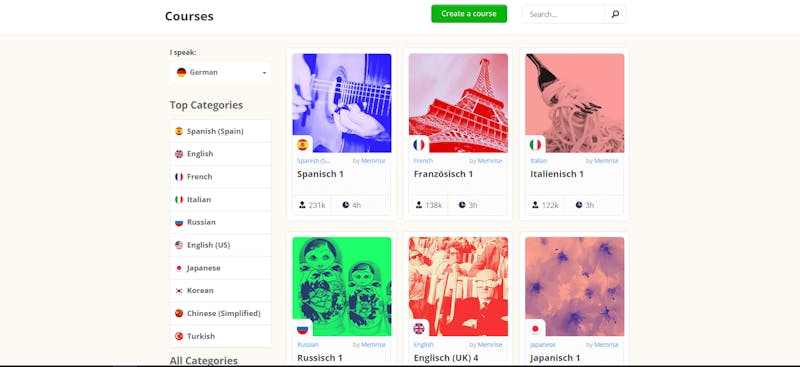The width and height of the screenshot is (800, 367).
Task: Click the clock icon on Französisch 1
Action: [462, 205]
